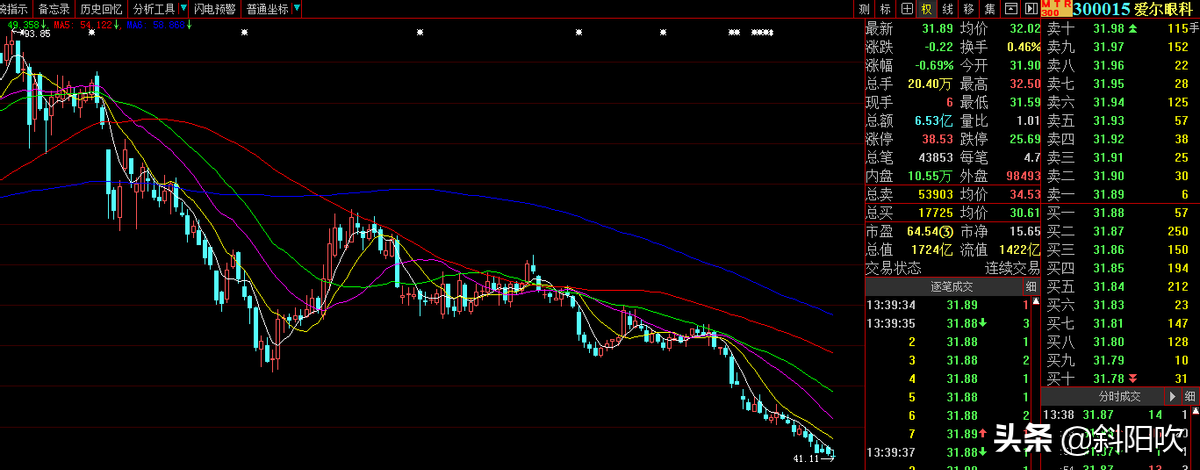This screenshot has height=470, width=1200.
Task: Toggle the 权 adjusted-price button
Action: coord(925,9)
